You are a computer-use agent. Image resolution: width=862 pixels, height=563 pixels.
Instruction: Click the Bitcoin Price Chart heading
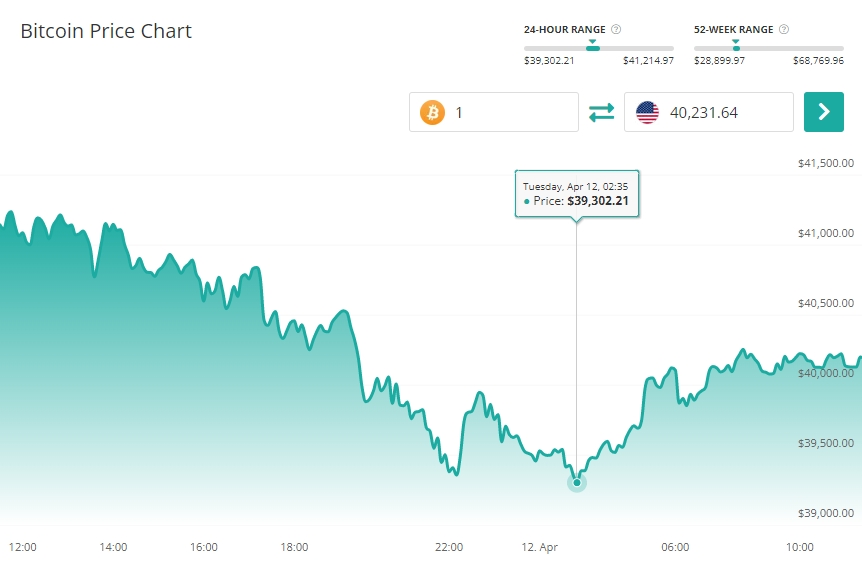pos(106,31)
